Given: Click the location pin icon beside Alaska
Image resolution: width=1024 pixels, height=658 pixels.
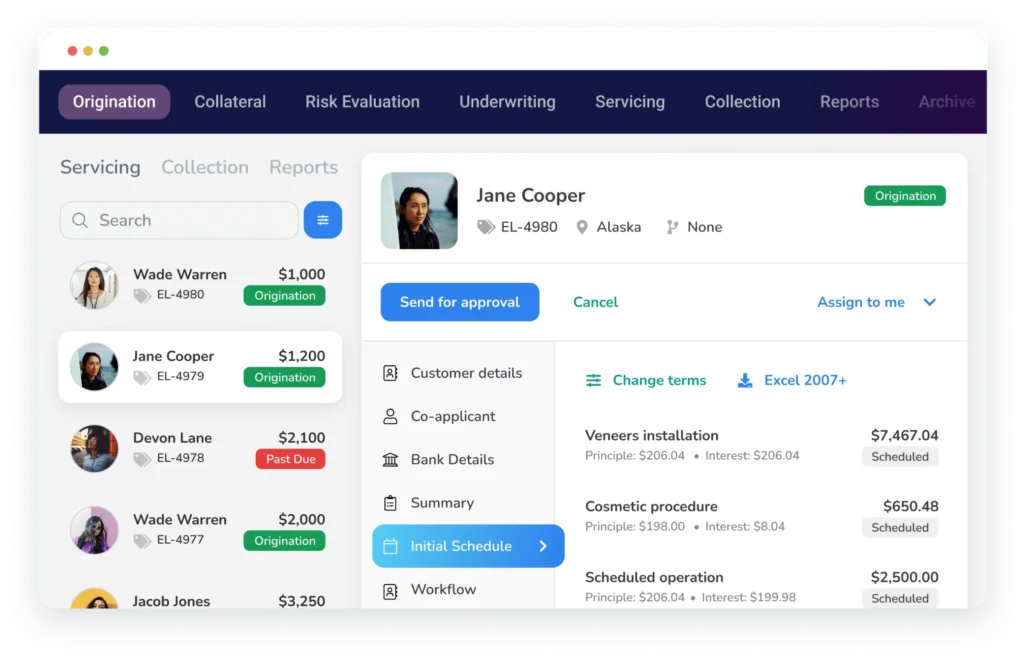Looking at the screenshot, I should click(582, 227).
